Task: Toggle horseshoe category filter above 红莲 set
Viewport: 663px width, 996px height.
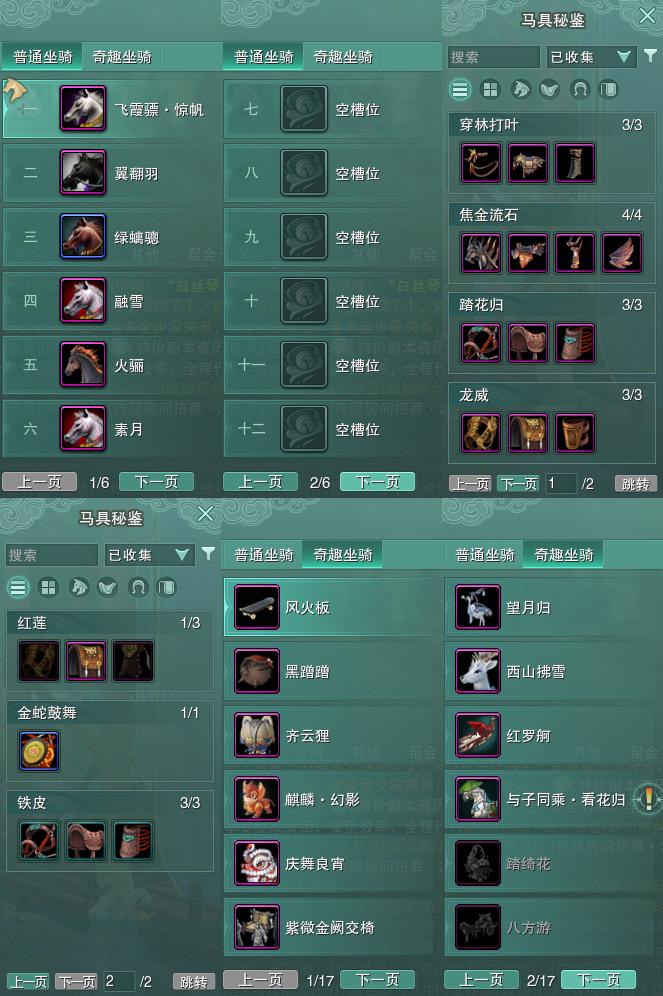Action: (x=138, y=588)
